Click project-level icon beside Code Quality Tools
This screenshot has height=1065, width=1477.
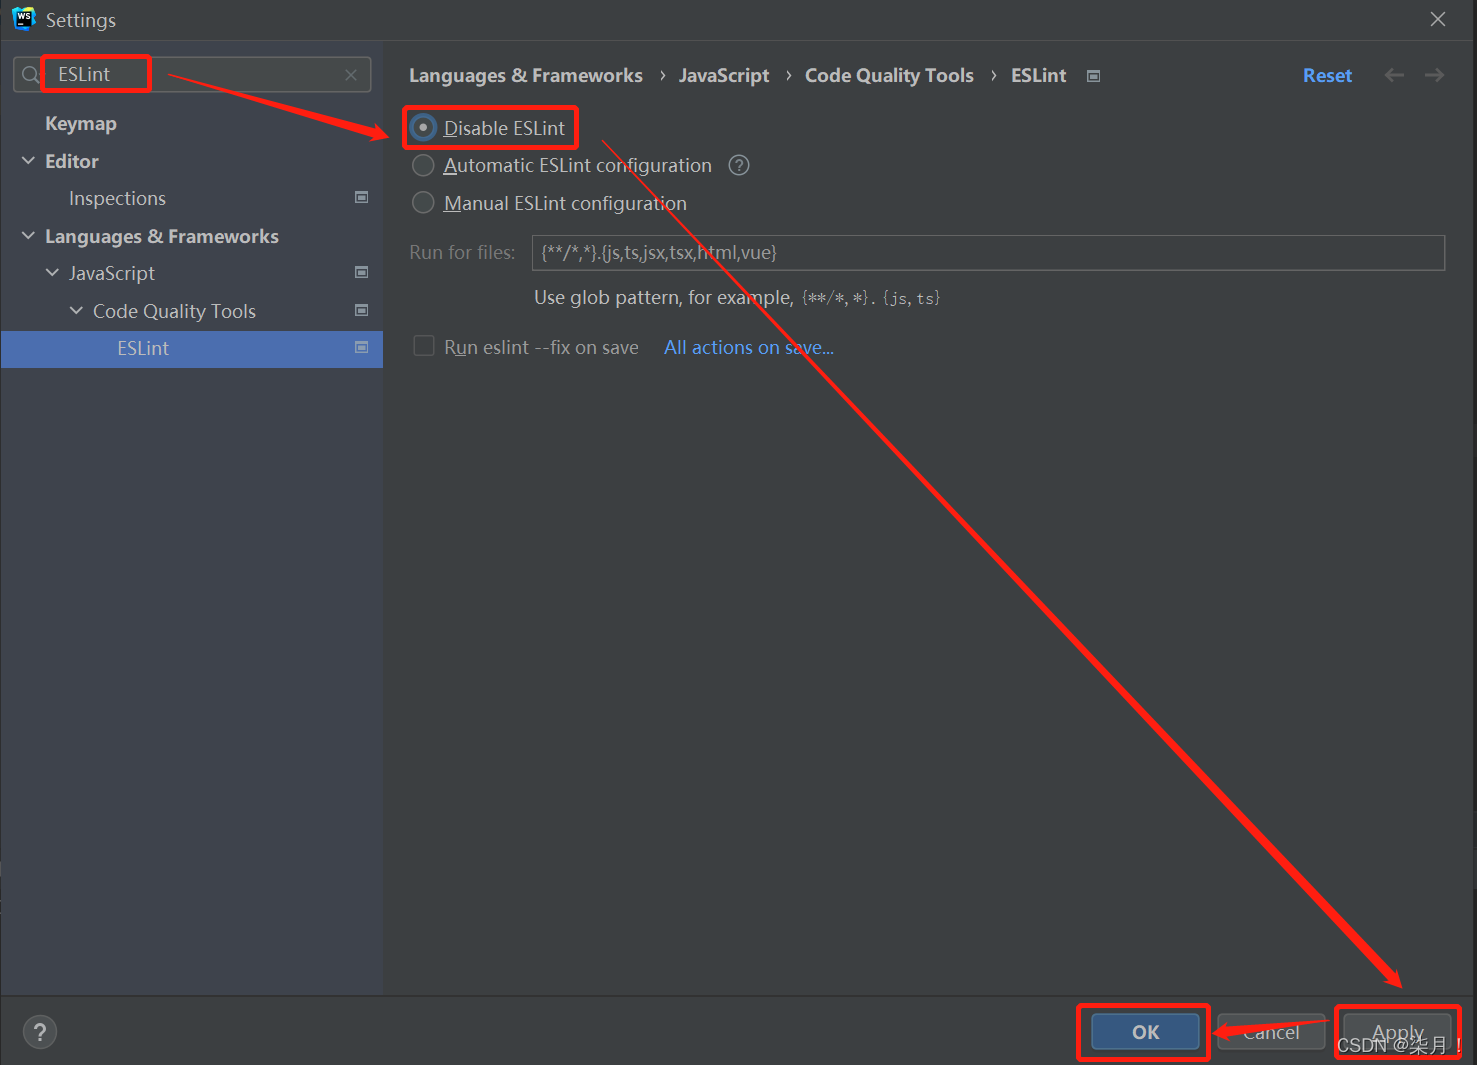point(362,310)
